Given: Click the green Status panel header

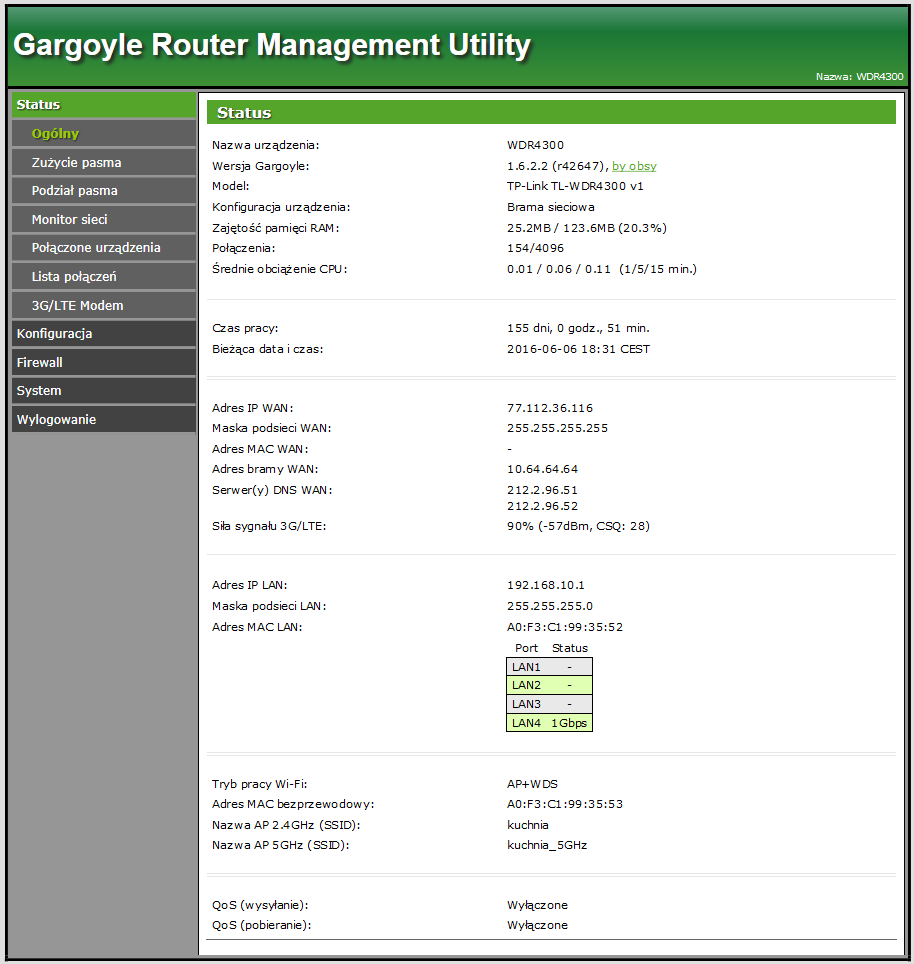Looking at the screenshot, I should click(550, 113).
